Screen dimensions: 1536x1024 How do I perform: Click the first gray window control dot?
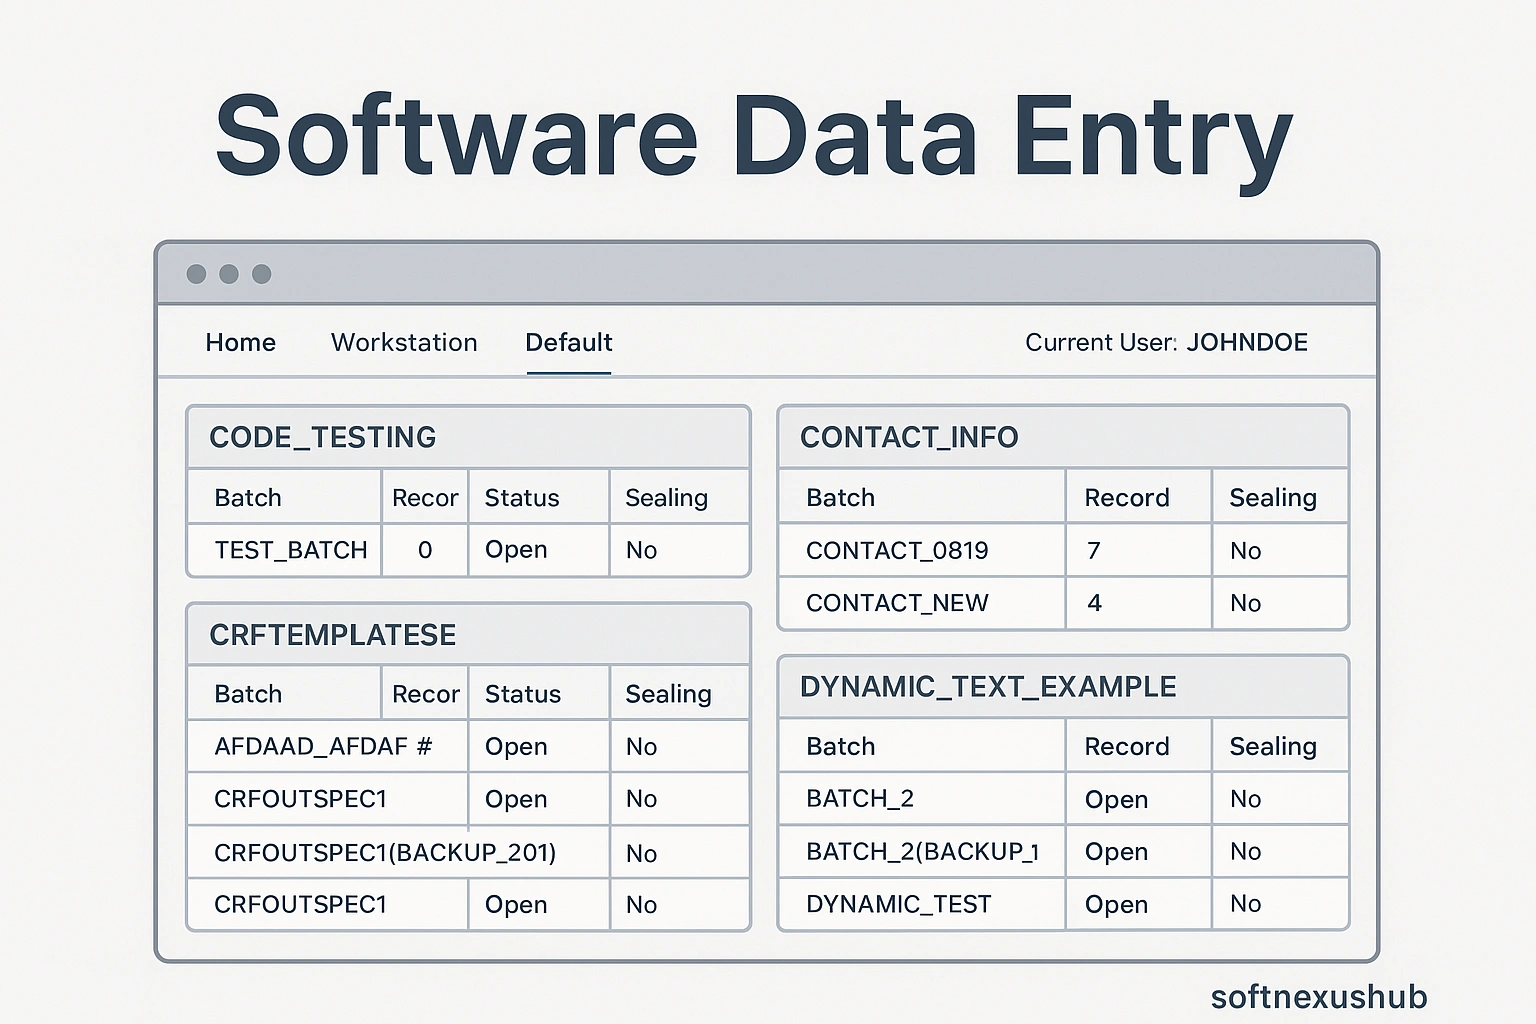point(197,274)
